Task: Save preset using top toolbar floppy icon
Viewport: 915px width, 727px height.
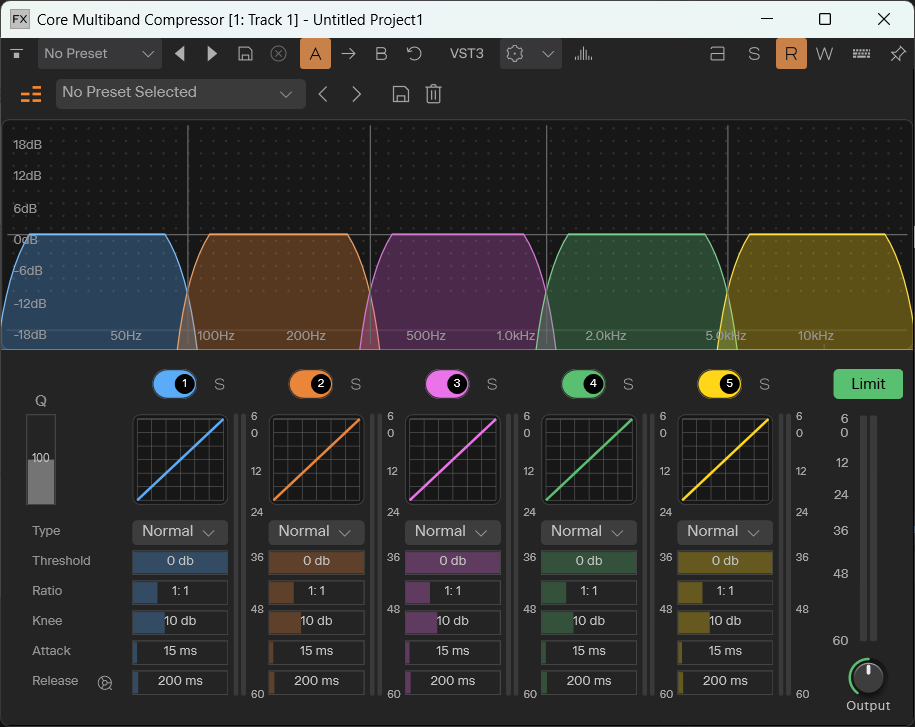Action: (245, 54)
